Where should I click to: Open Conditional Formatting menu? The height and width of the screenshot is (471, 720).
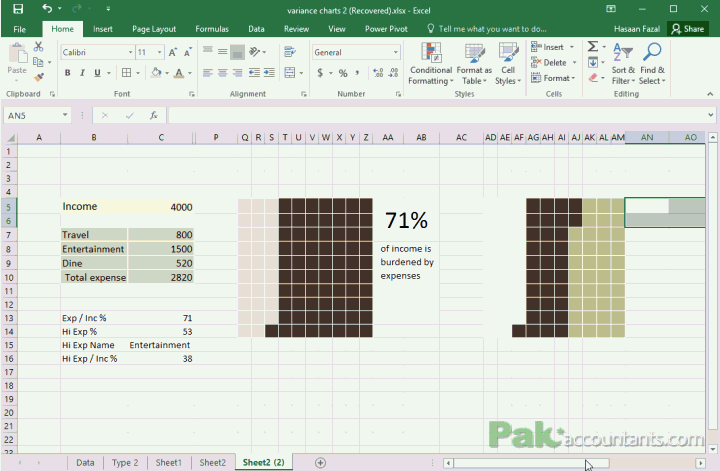pyautogui.click(x=431, y=64)
